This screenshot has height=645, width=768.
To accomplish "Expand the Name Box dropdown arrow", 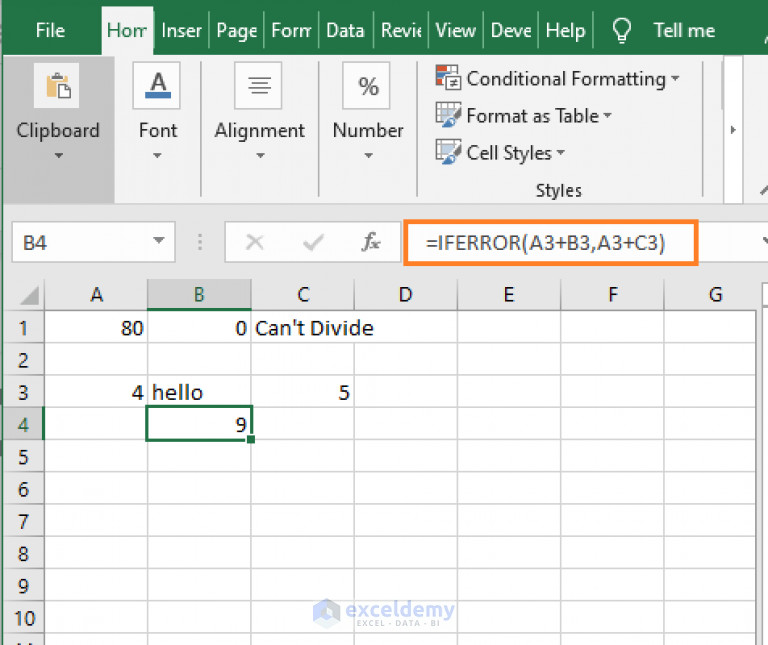I will coord(158,242).
